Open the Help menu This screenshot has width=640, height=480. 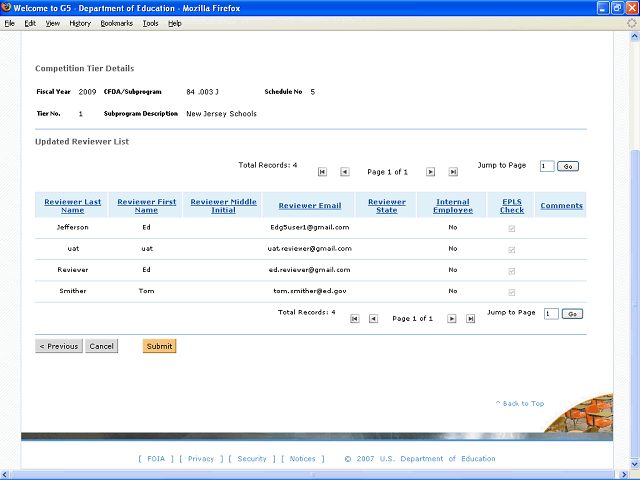click(175, 23)
